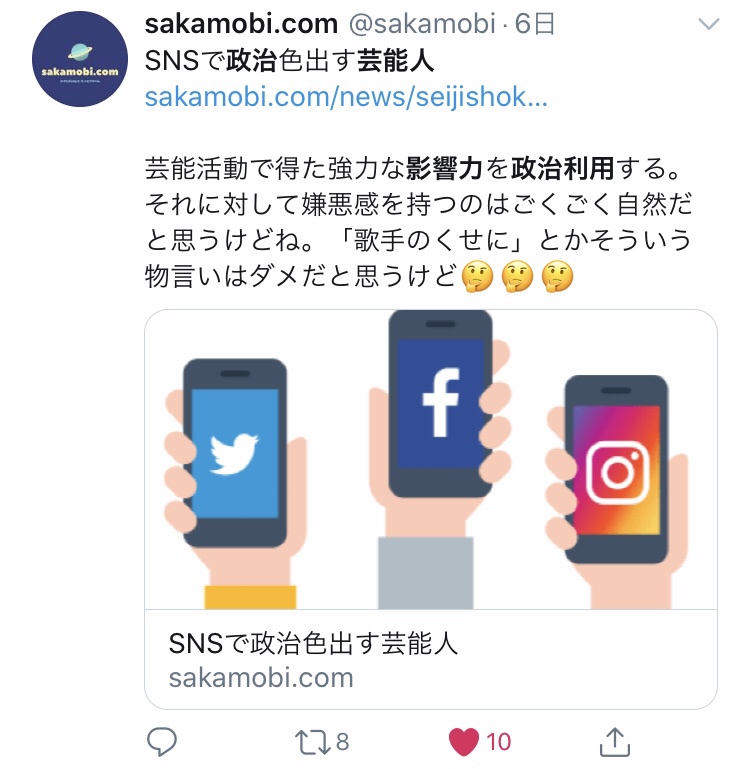The width and height of the screenshot is (750, 769).
Task: Select tweet headline SNSで政治色出す芸能人
Action: [289, 61]
